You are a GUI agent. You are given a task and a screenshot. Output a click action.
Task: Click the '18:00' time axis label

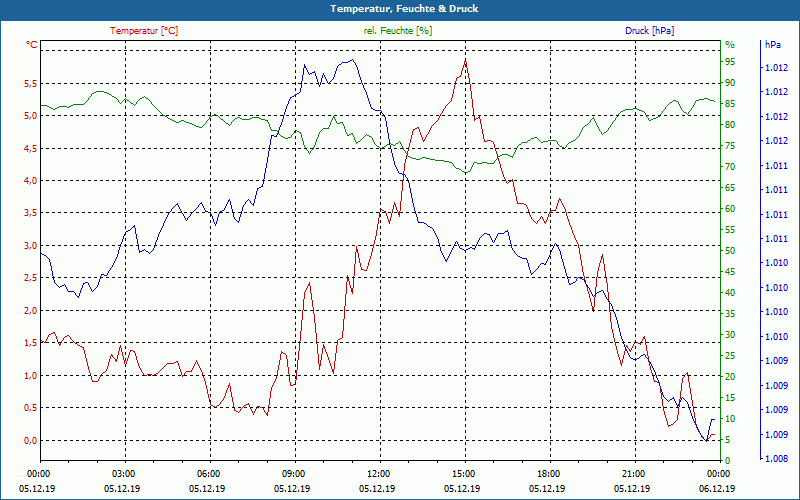549,474
